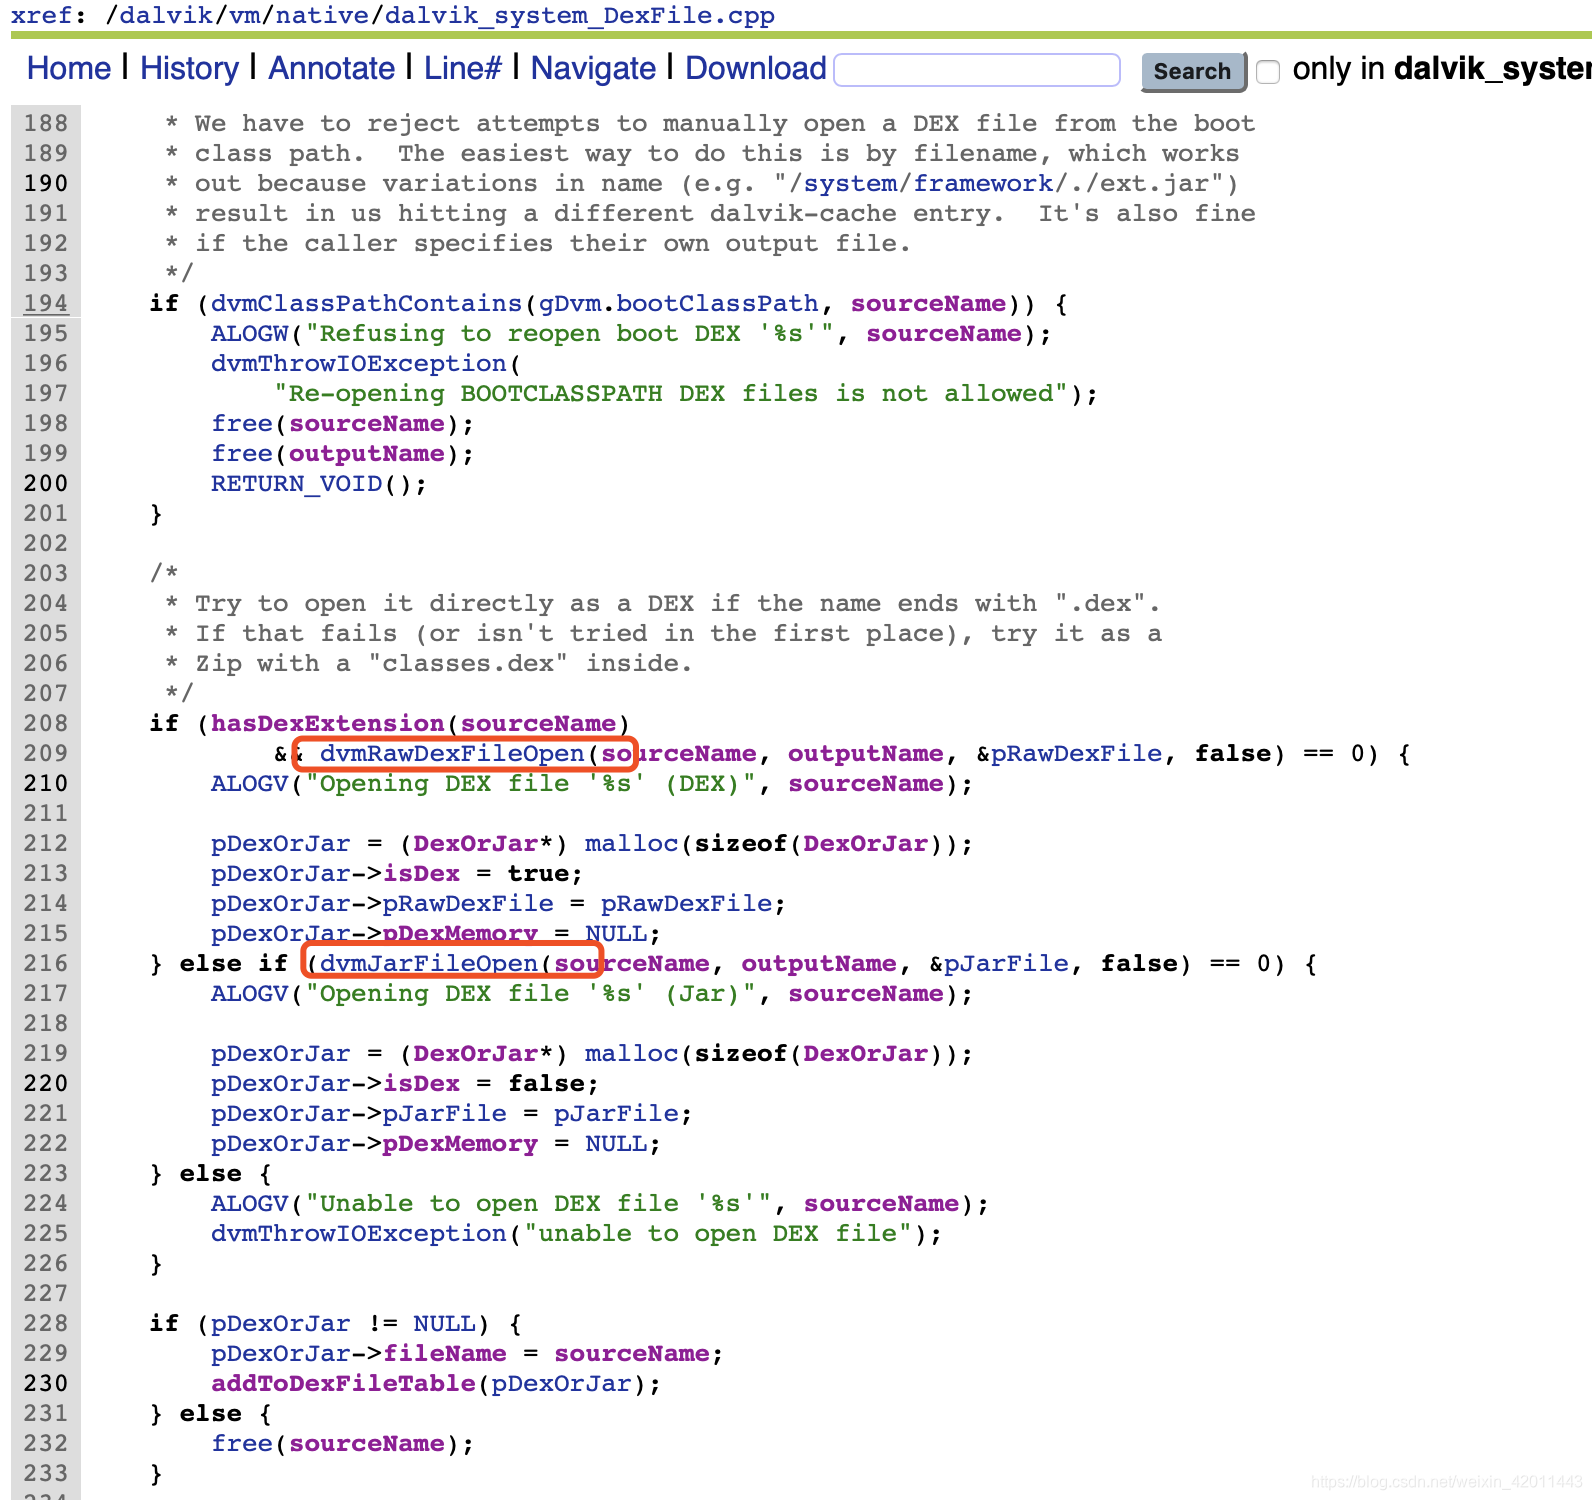This screenshot has width=1592, height=1500.
Task: Click ALOGW symbol on line 195
Action: tap(250, 333)
